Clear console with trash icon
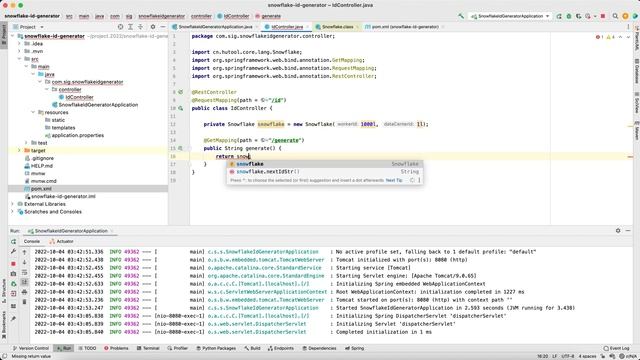 pyautogui.click(x=24, y=302)
